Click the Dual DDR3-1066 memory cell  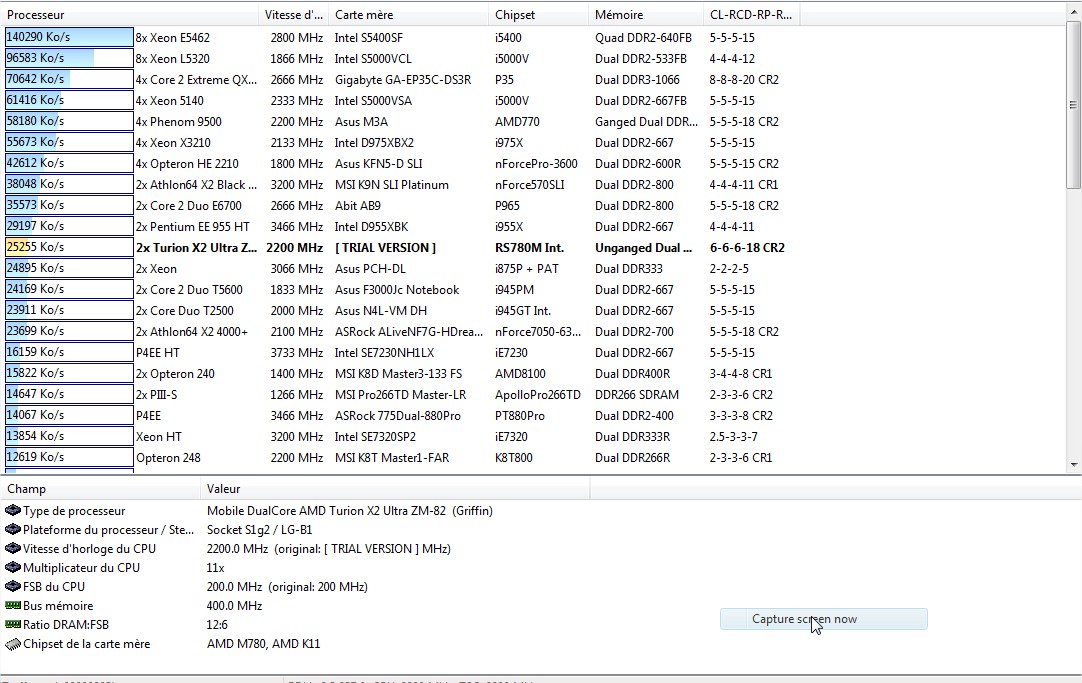coord(637,80)
